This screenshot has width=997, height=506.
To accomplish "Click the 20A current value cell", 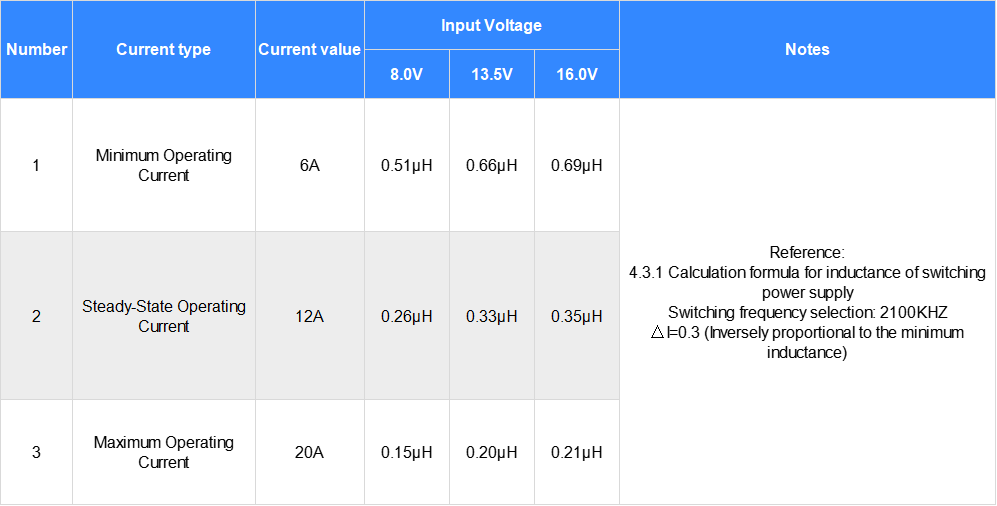I will [309, 452].
